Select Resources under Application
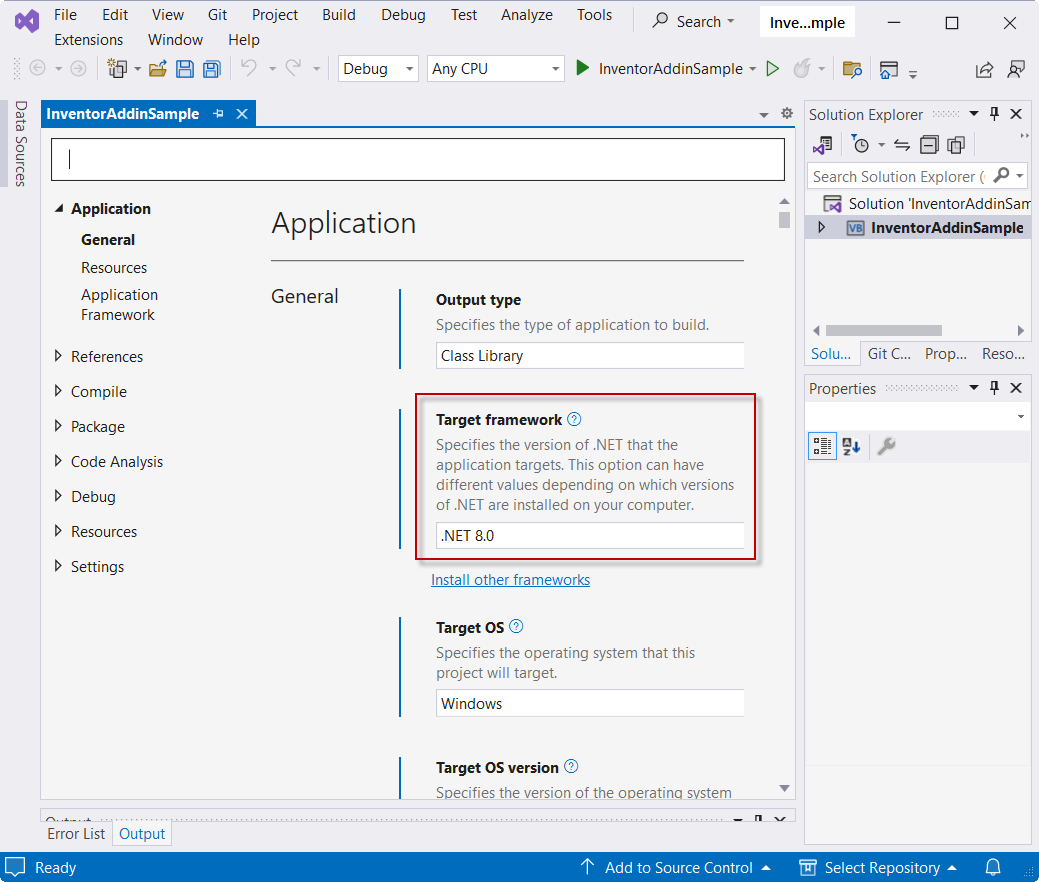The image size is (1039, 882). click(x=114, y=268)
